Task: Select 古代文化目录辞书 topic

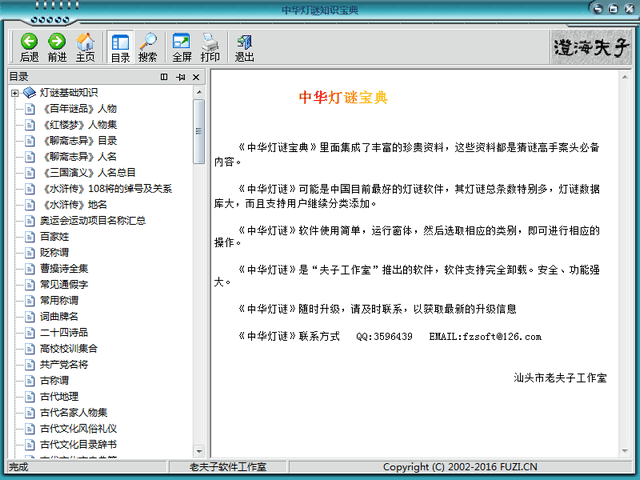Action: [78, 444]
